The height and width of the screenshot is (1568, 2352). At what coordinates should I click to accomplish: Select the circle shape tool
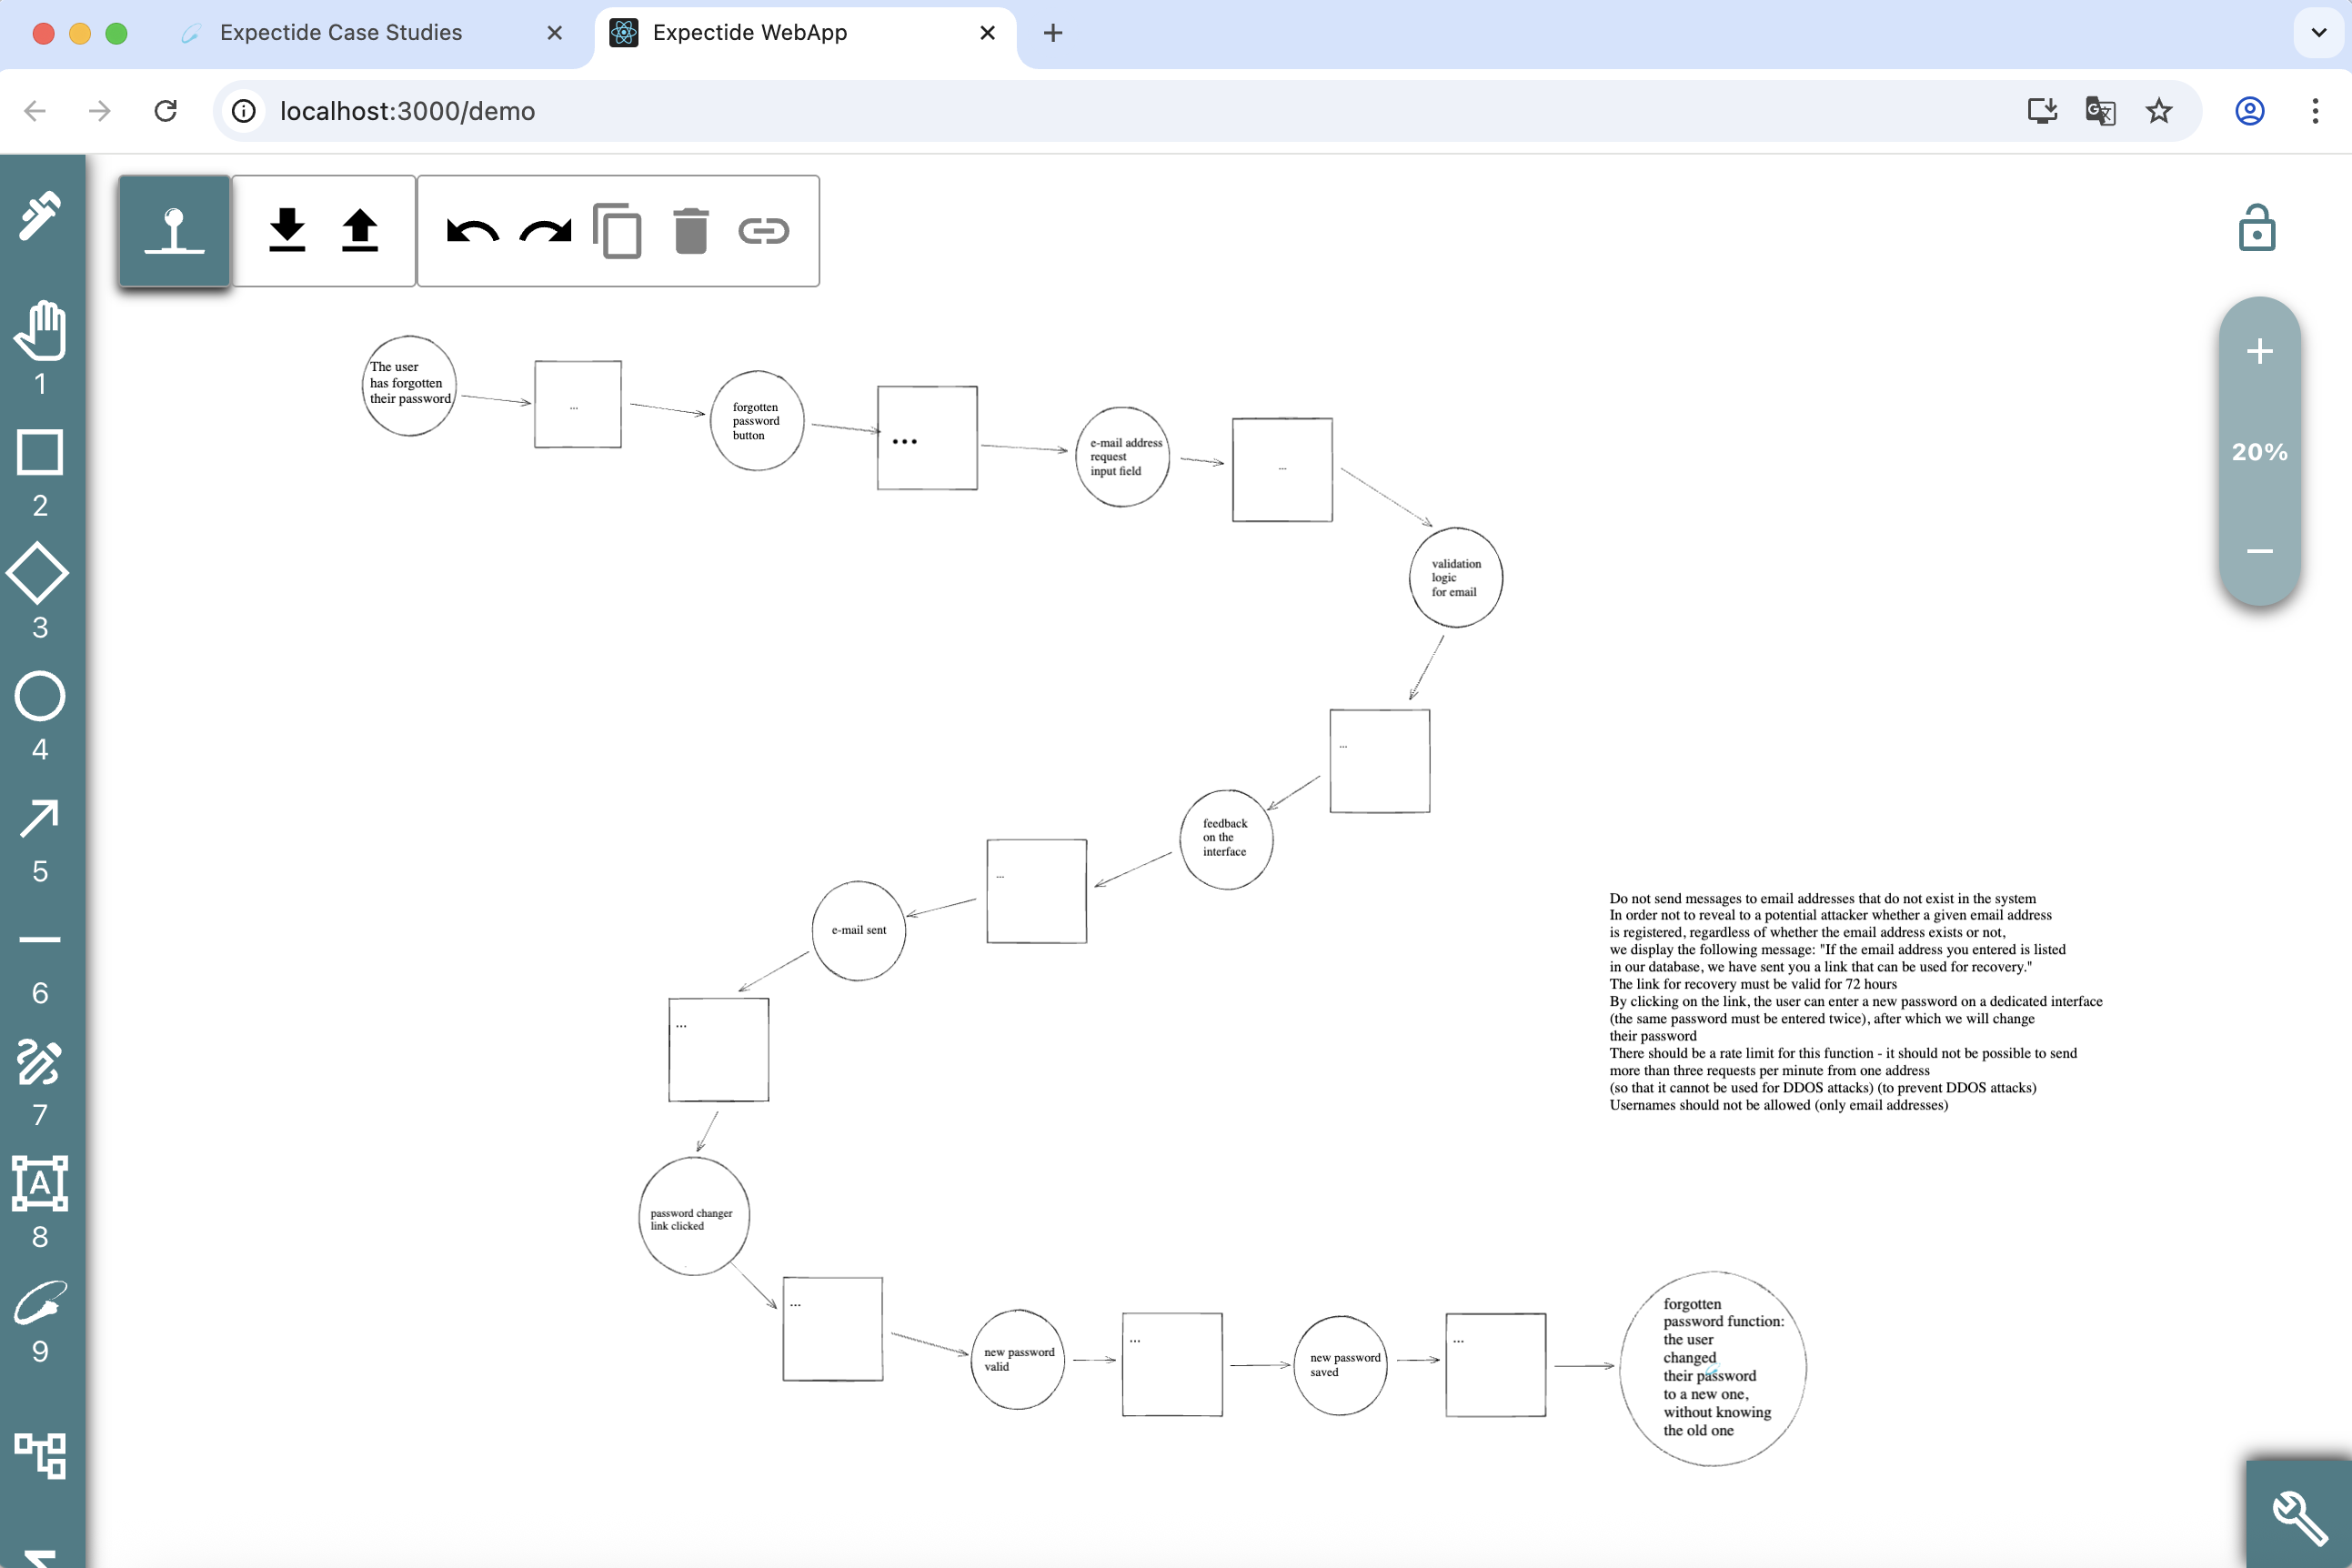pos(40,696)
